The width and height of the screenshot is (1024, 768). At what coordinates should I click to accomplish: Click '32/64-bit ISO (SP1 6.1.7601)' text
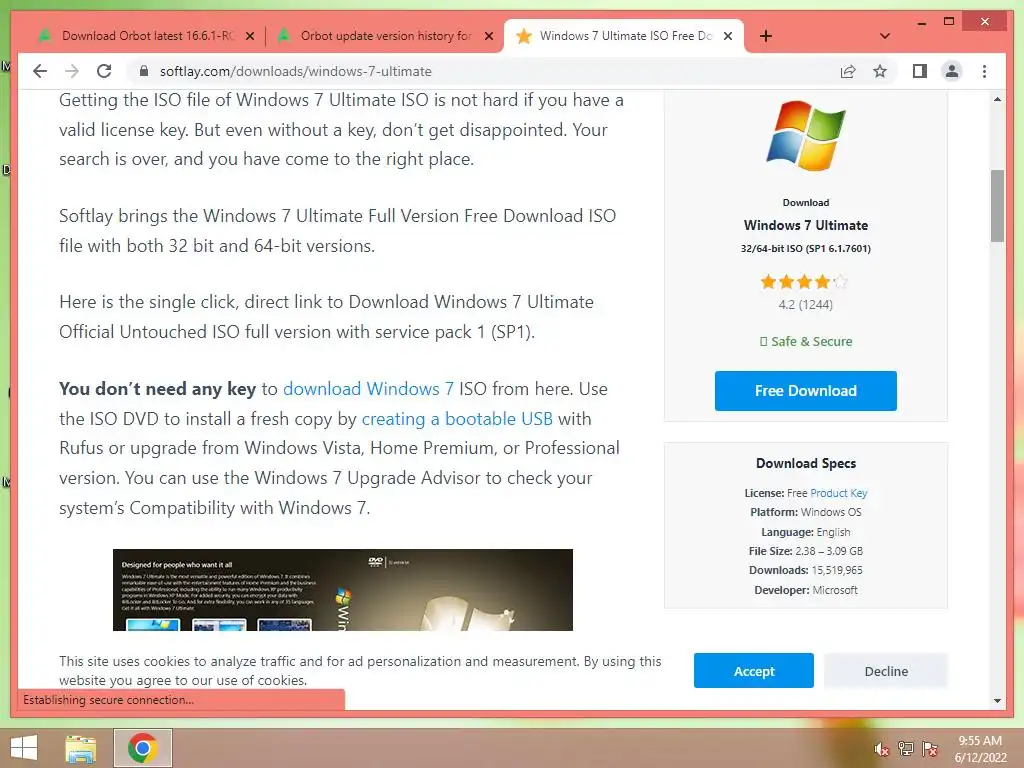806,248
